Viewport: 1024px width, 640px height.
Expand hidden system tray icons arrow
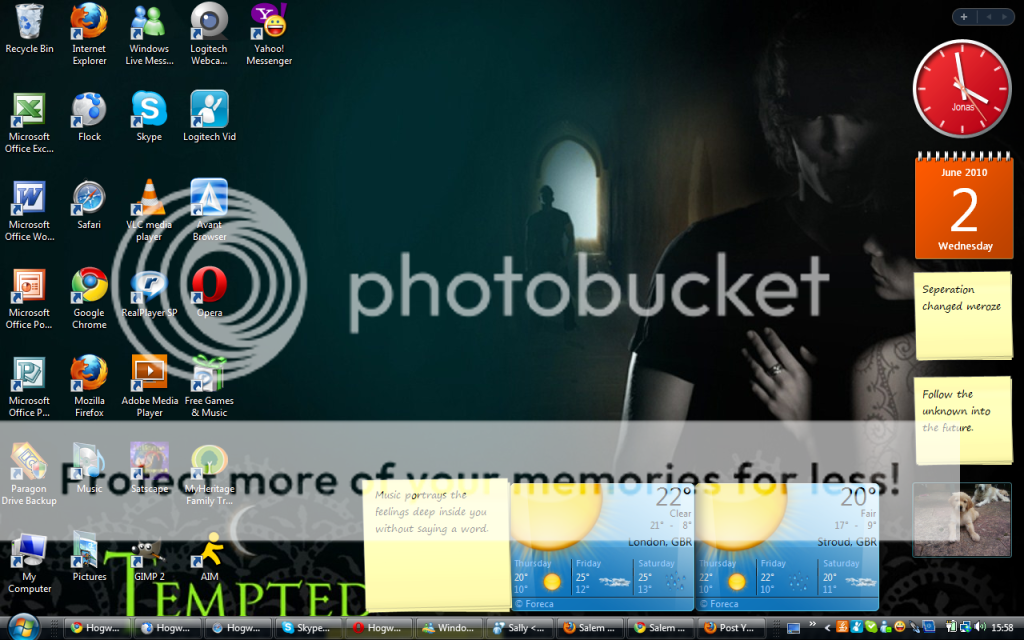tap(827, 628)
